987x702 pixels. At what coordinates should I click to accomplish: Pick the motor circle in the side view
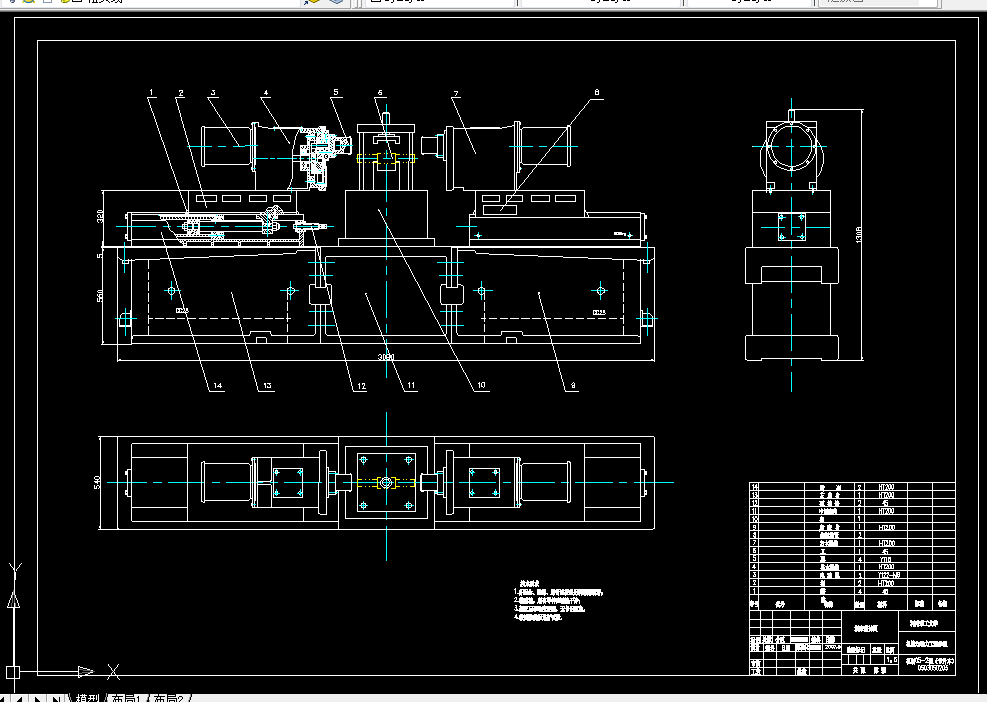click(x=791, y=147)
